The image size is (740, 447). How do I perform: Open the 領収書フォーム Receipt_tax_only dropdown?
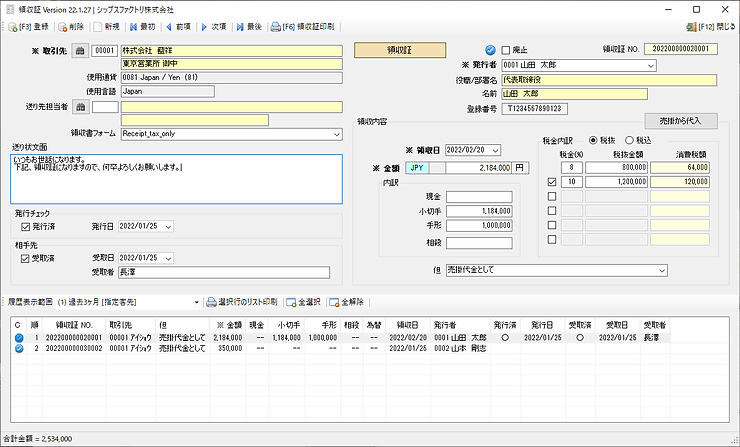coord(336,134)
